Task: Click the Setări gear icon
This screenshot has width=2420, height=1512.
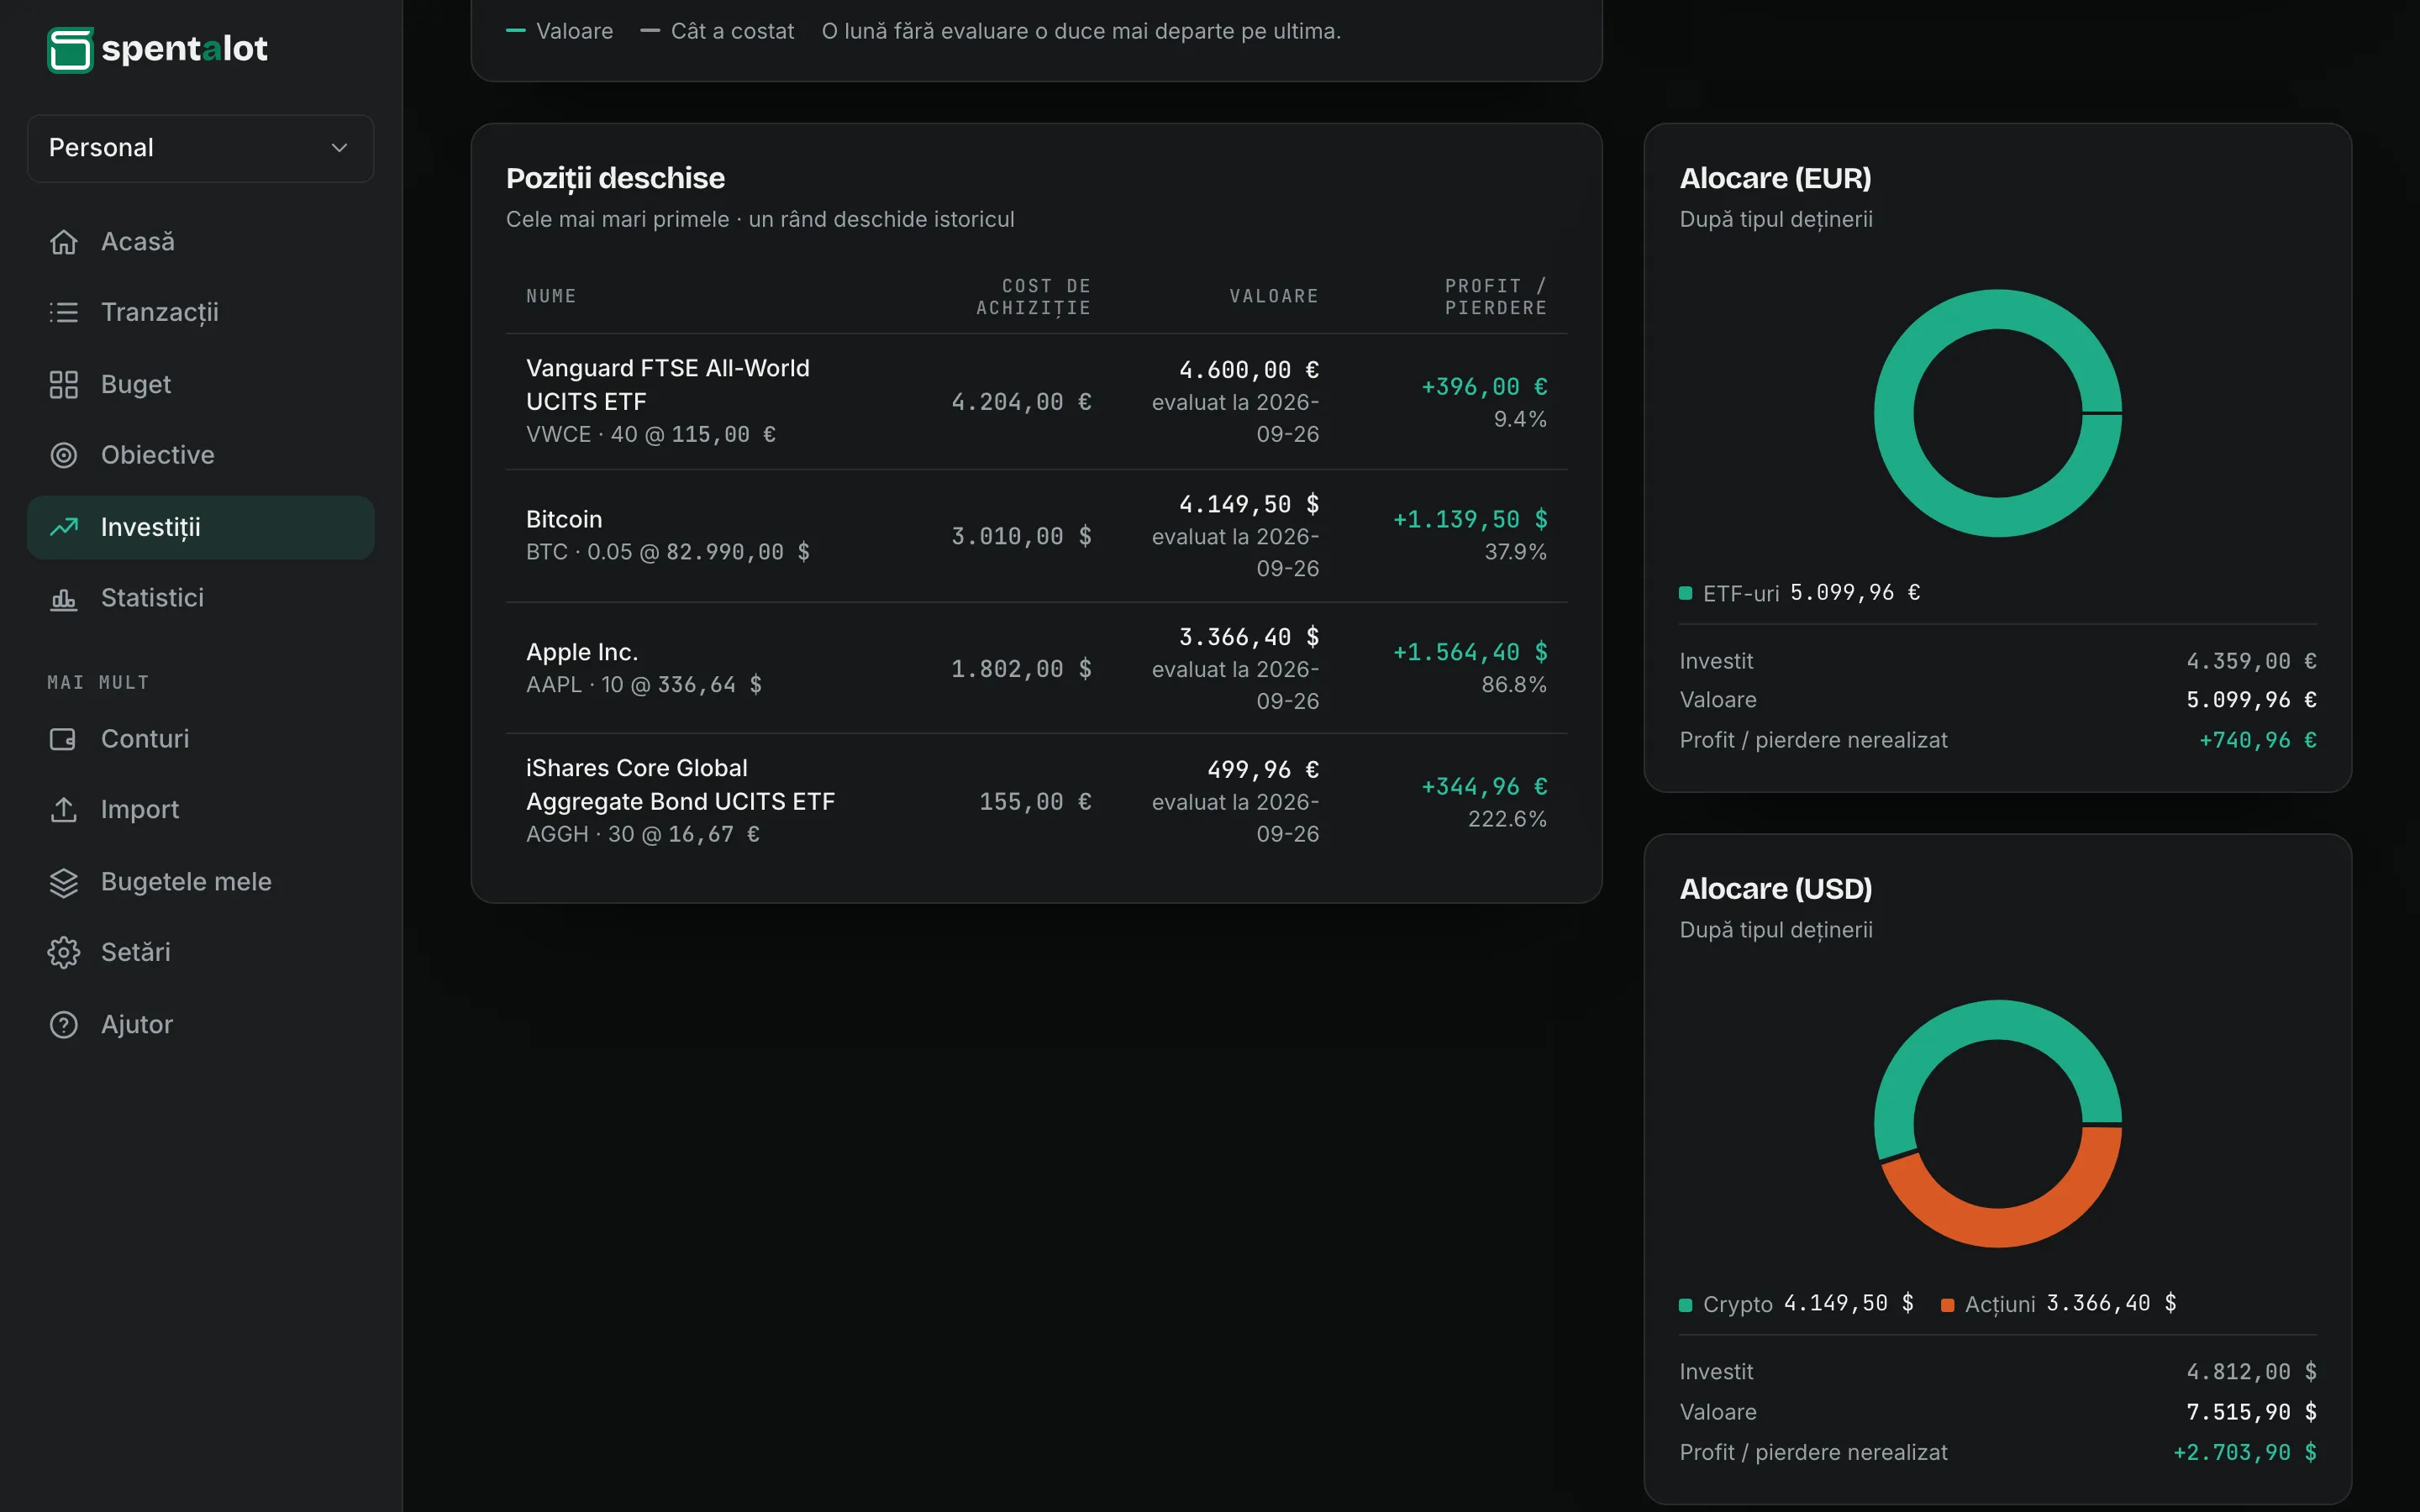Action: click(x=64, y=952)
